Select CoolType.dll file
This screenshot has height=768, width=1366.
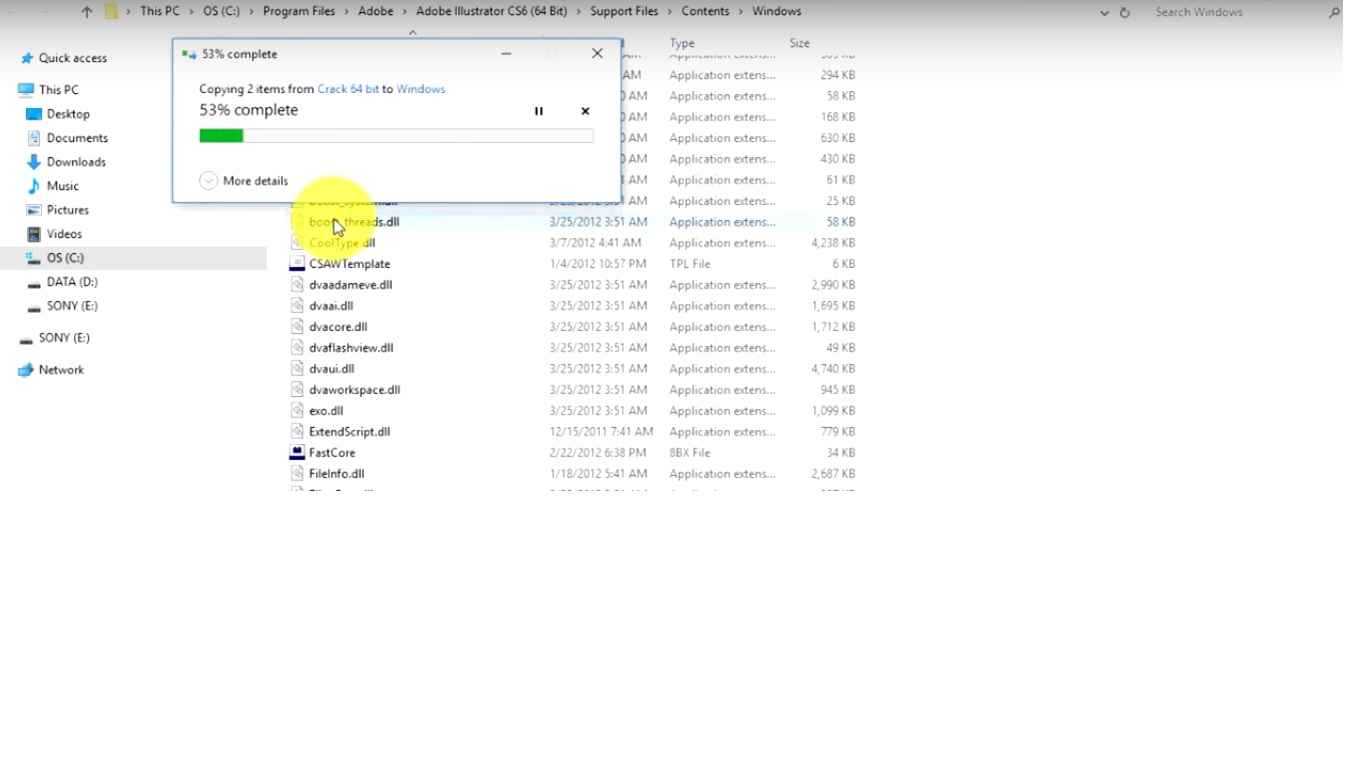coord(342,243)
